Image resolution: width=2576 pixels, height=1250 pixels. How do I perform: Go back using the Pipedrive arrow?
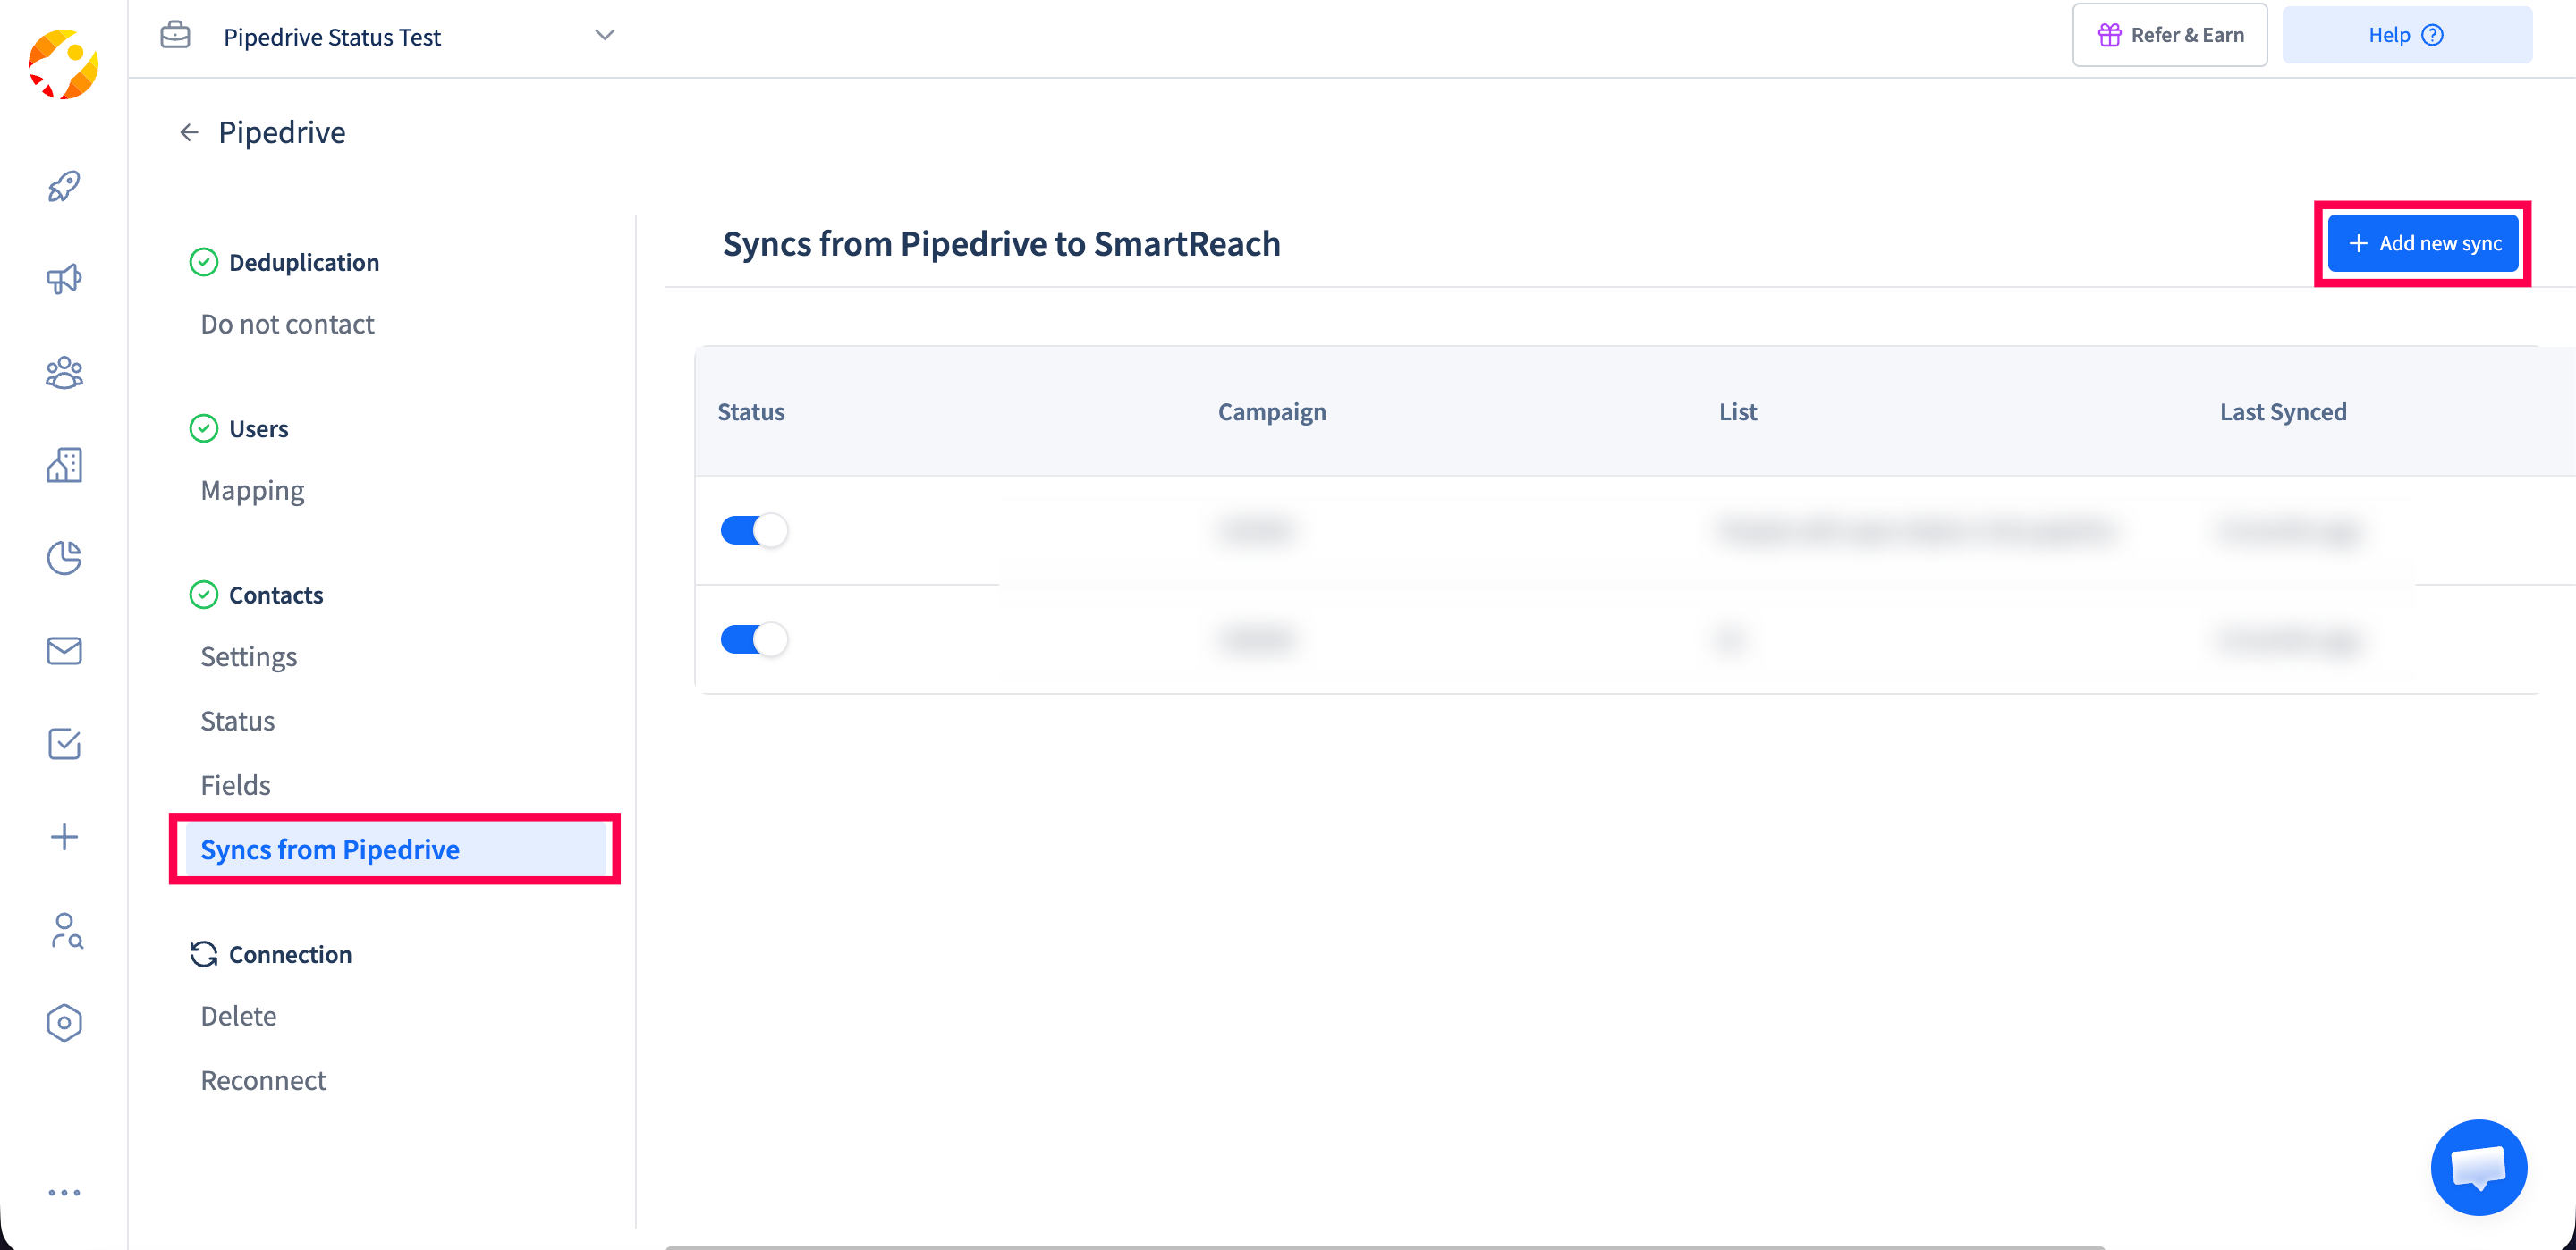pyautogui.click(x=188, y=132)
